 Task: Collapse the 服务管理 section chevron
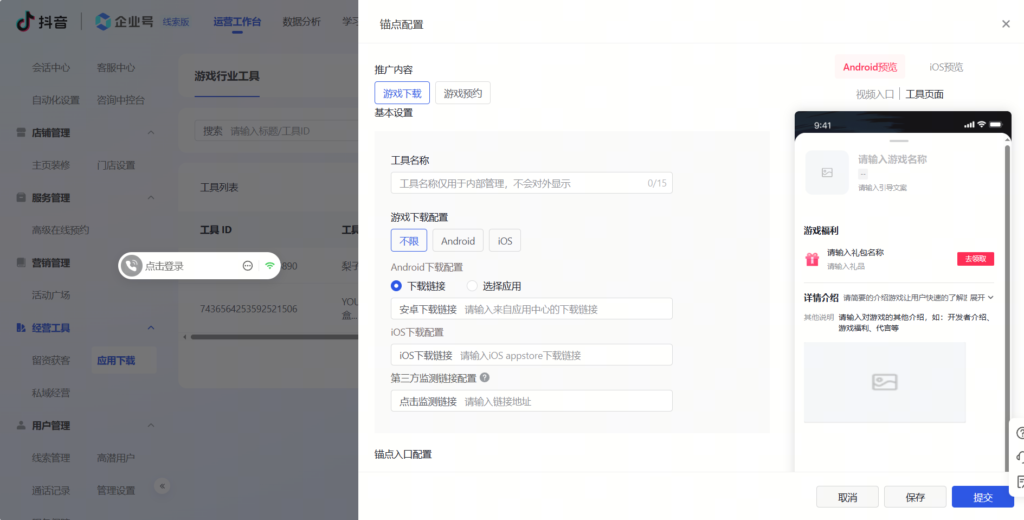click(x=151, y=197)
